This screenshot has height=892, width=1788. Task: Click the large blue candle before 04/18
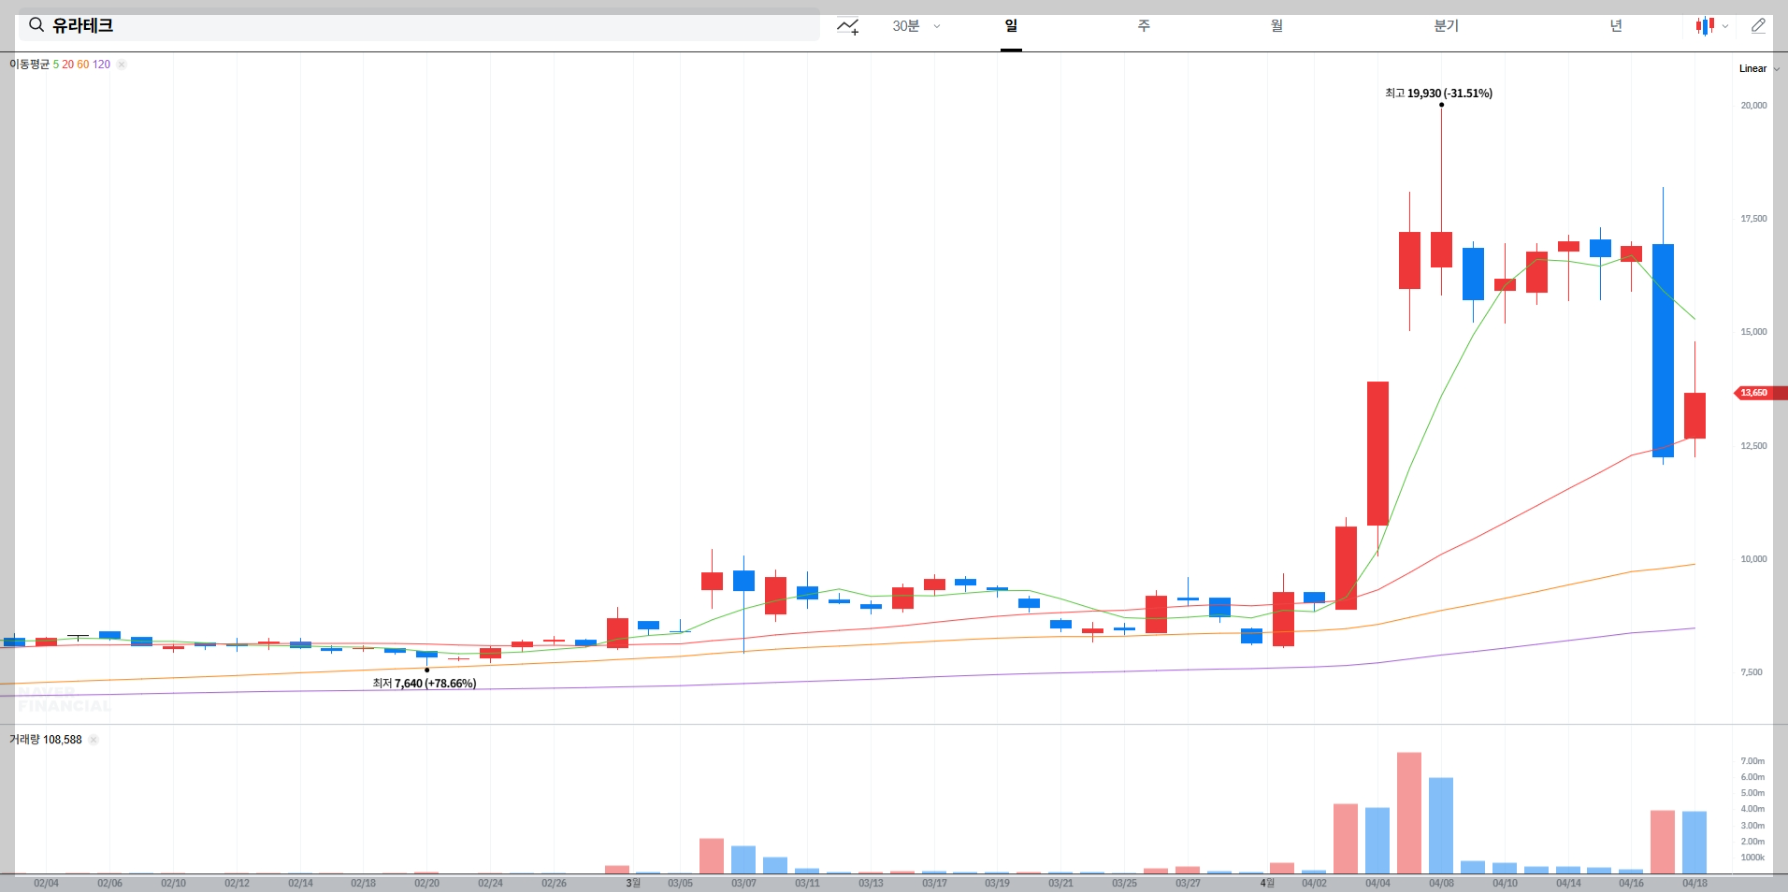1663,350
